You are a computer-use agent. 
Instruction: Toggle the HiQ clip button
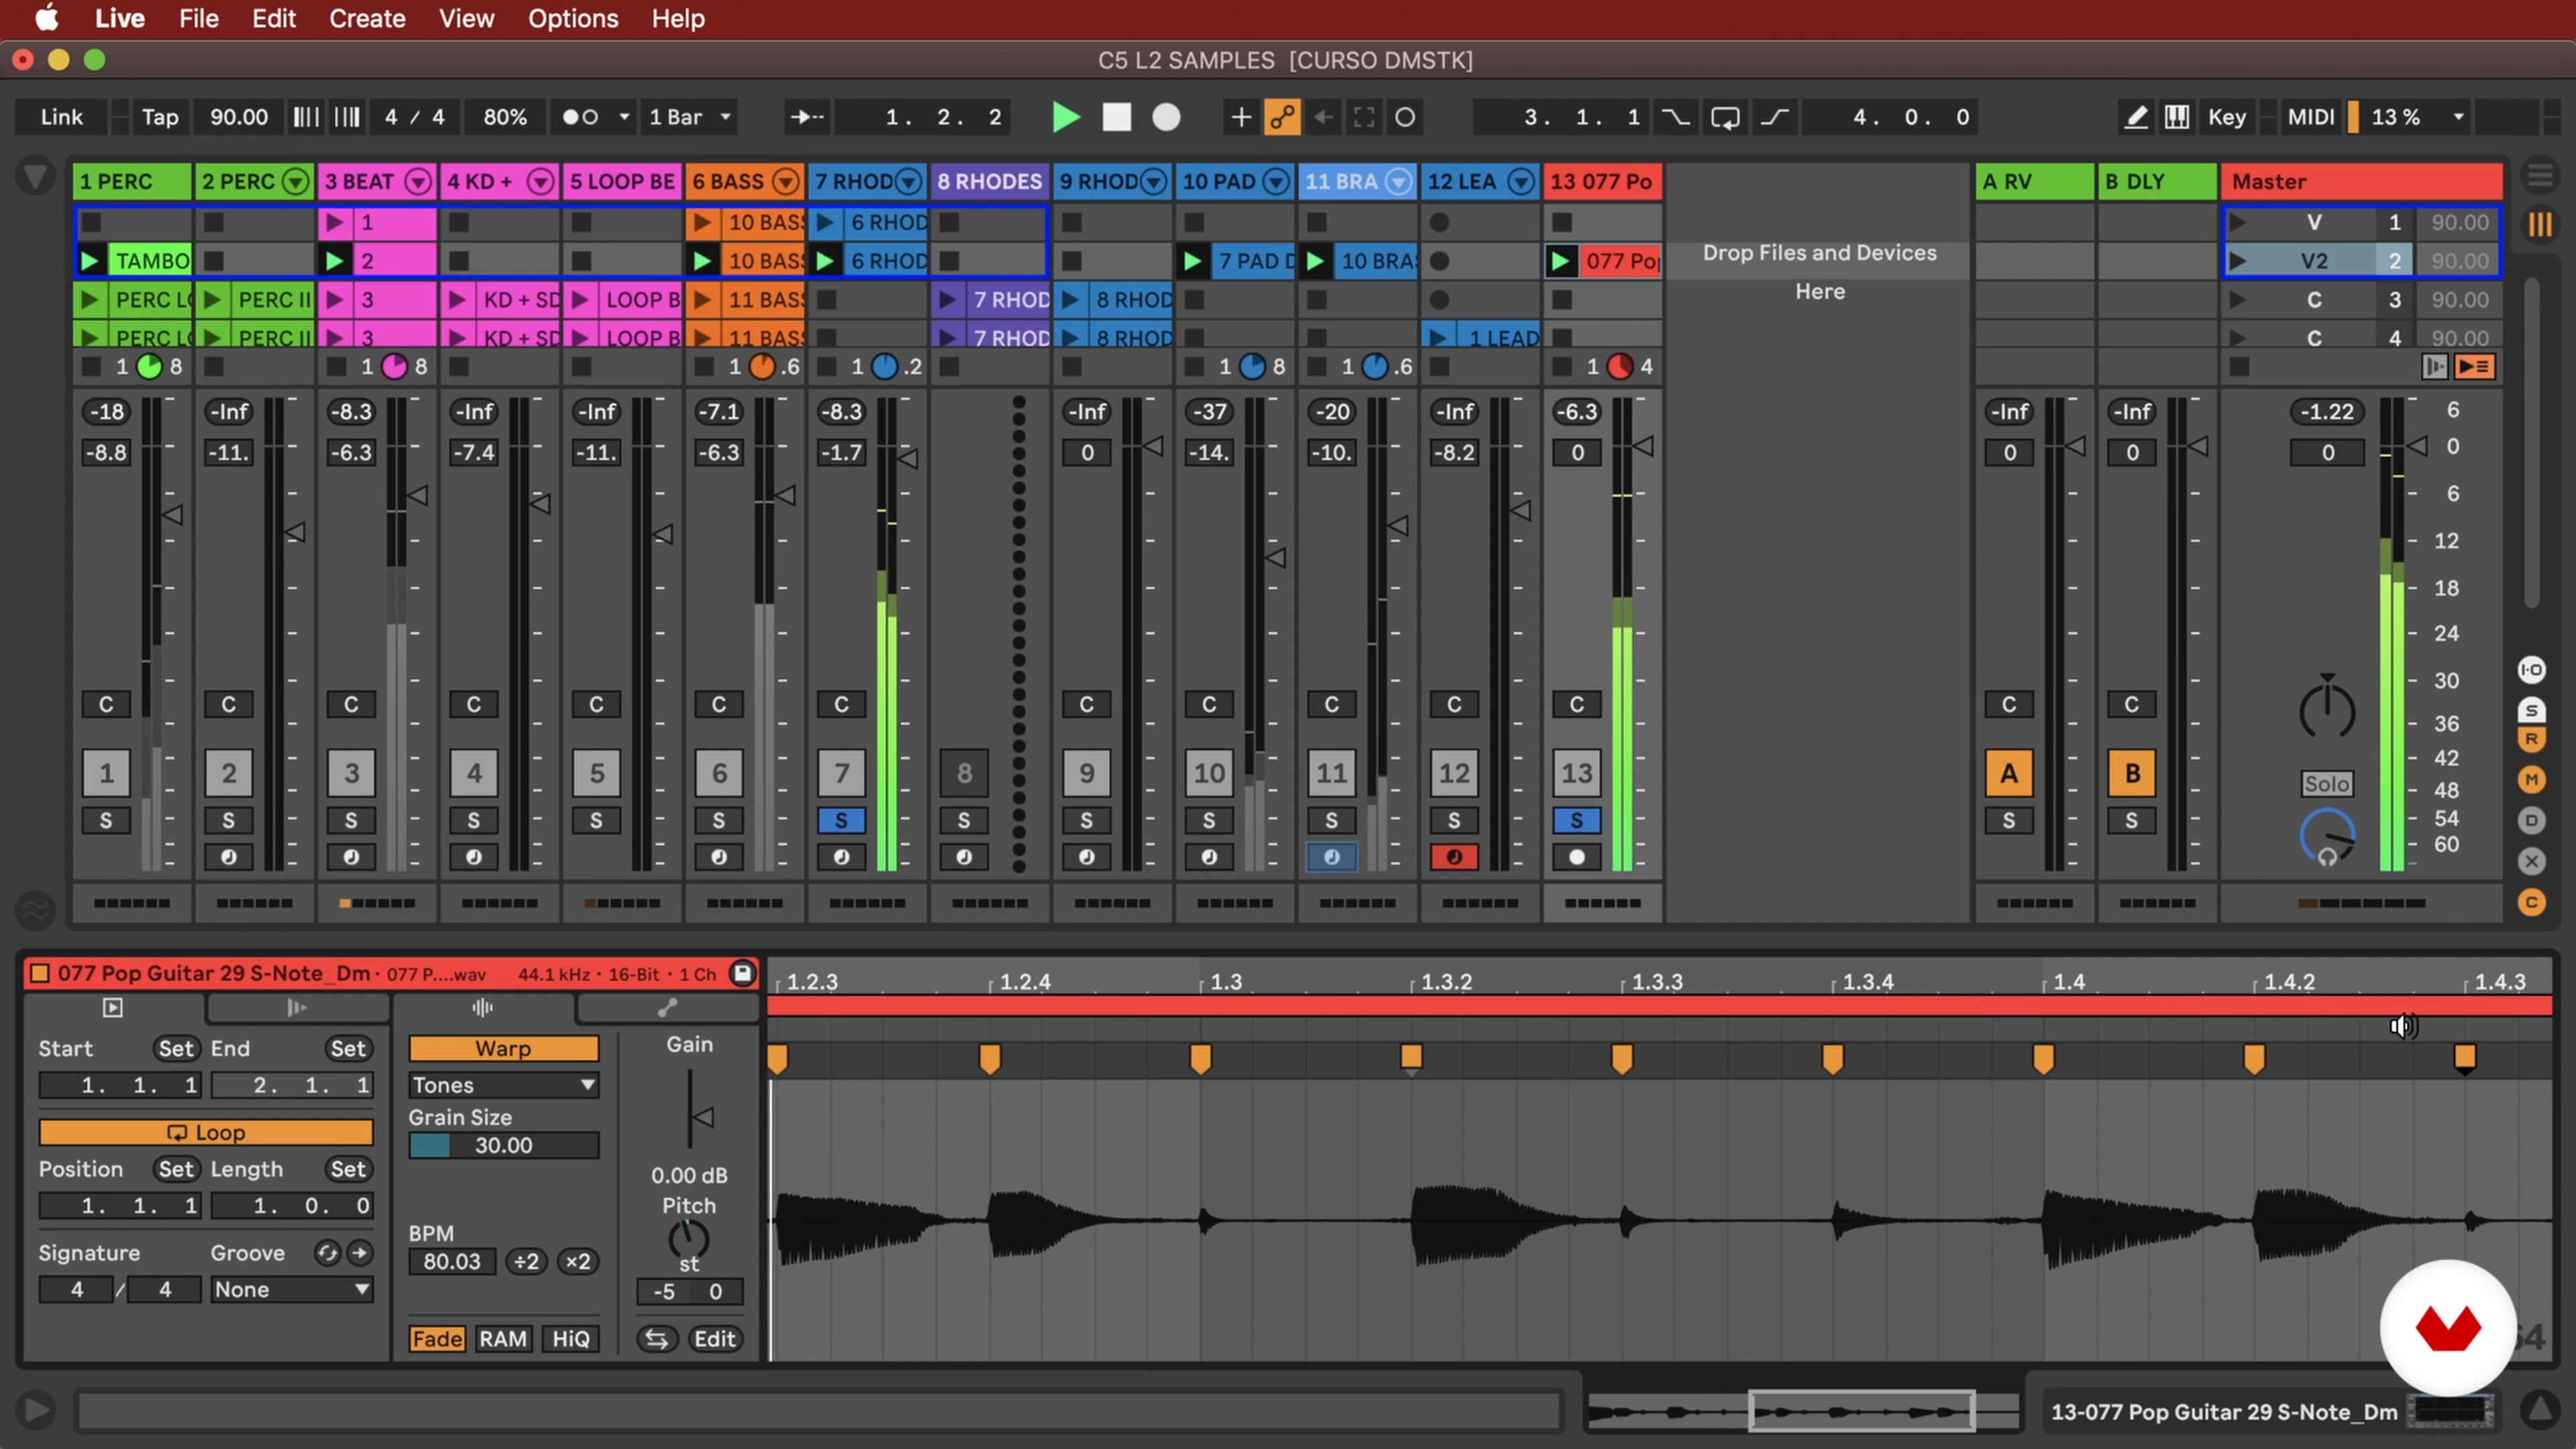571,1339
